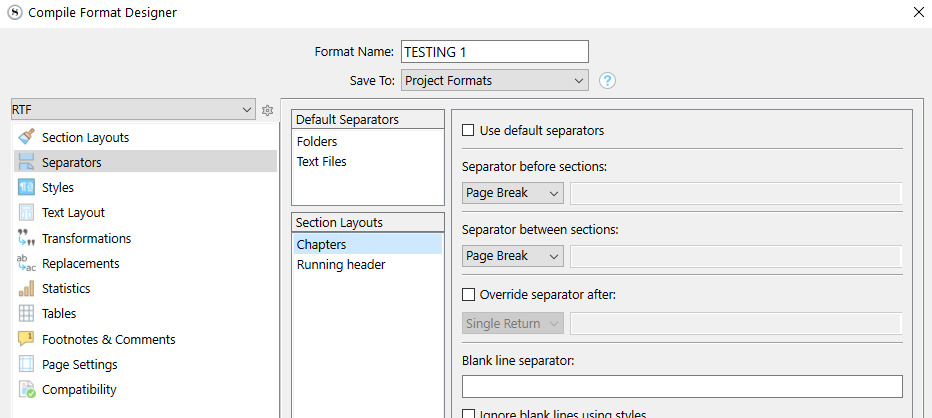Click the blue help question mark

pyautogui.click(x=607, y=80)
